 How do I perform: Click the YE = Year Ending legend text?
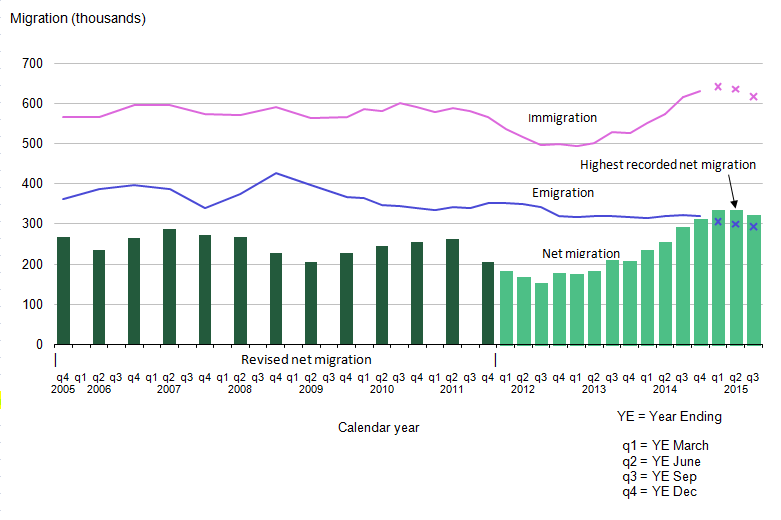669,416
